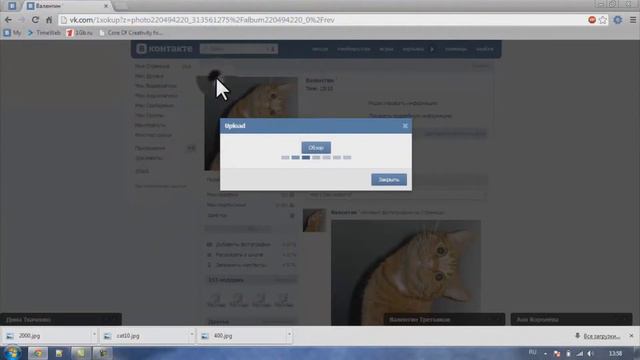Reload the page with the refresh icon
This screenshot has height=360, width=640.
pyautogui.click(x=36, y=20)
